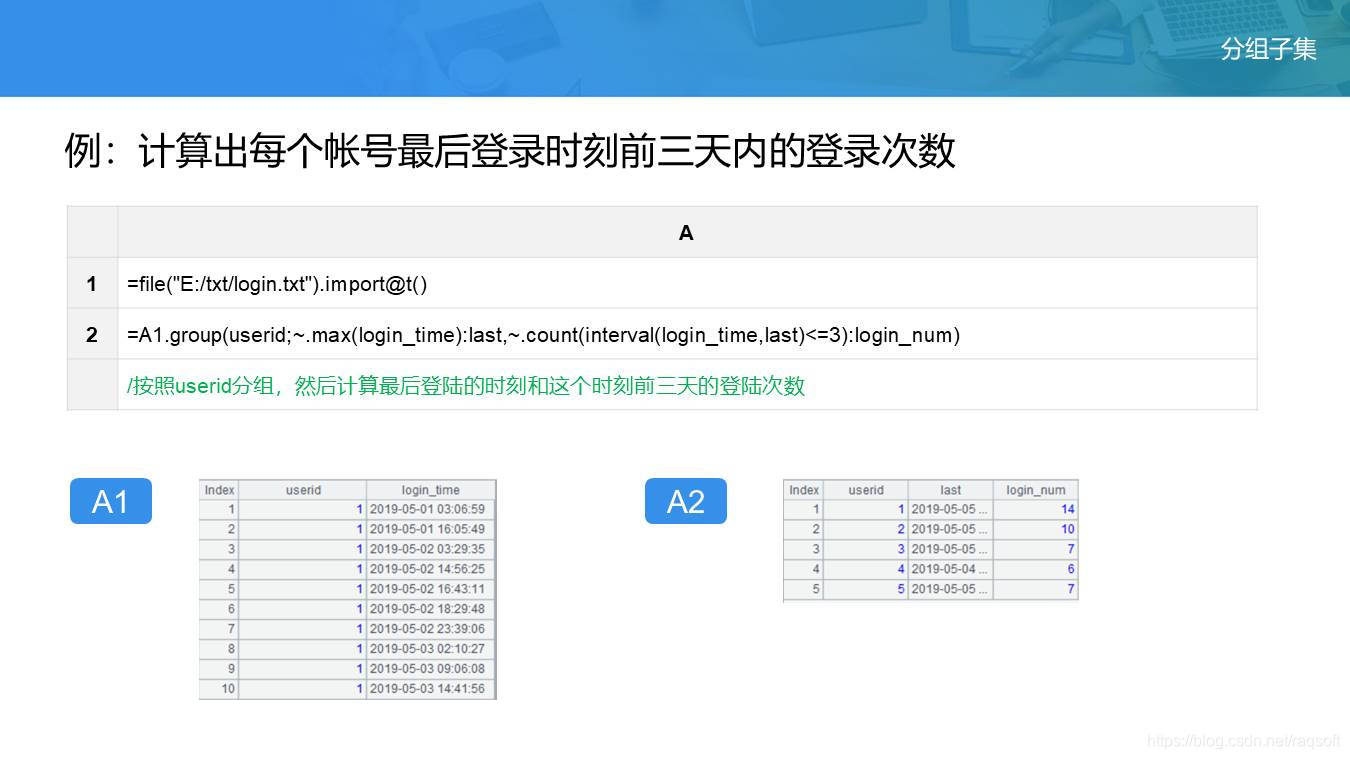Select cell 2019-05-03 14:41:56
The height and width of the screenshot is (759, 1350).
click(x=431, y=689)
